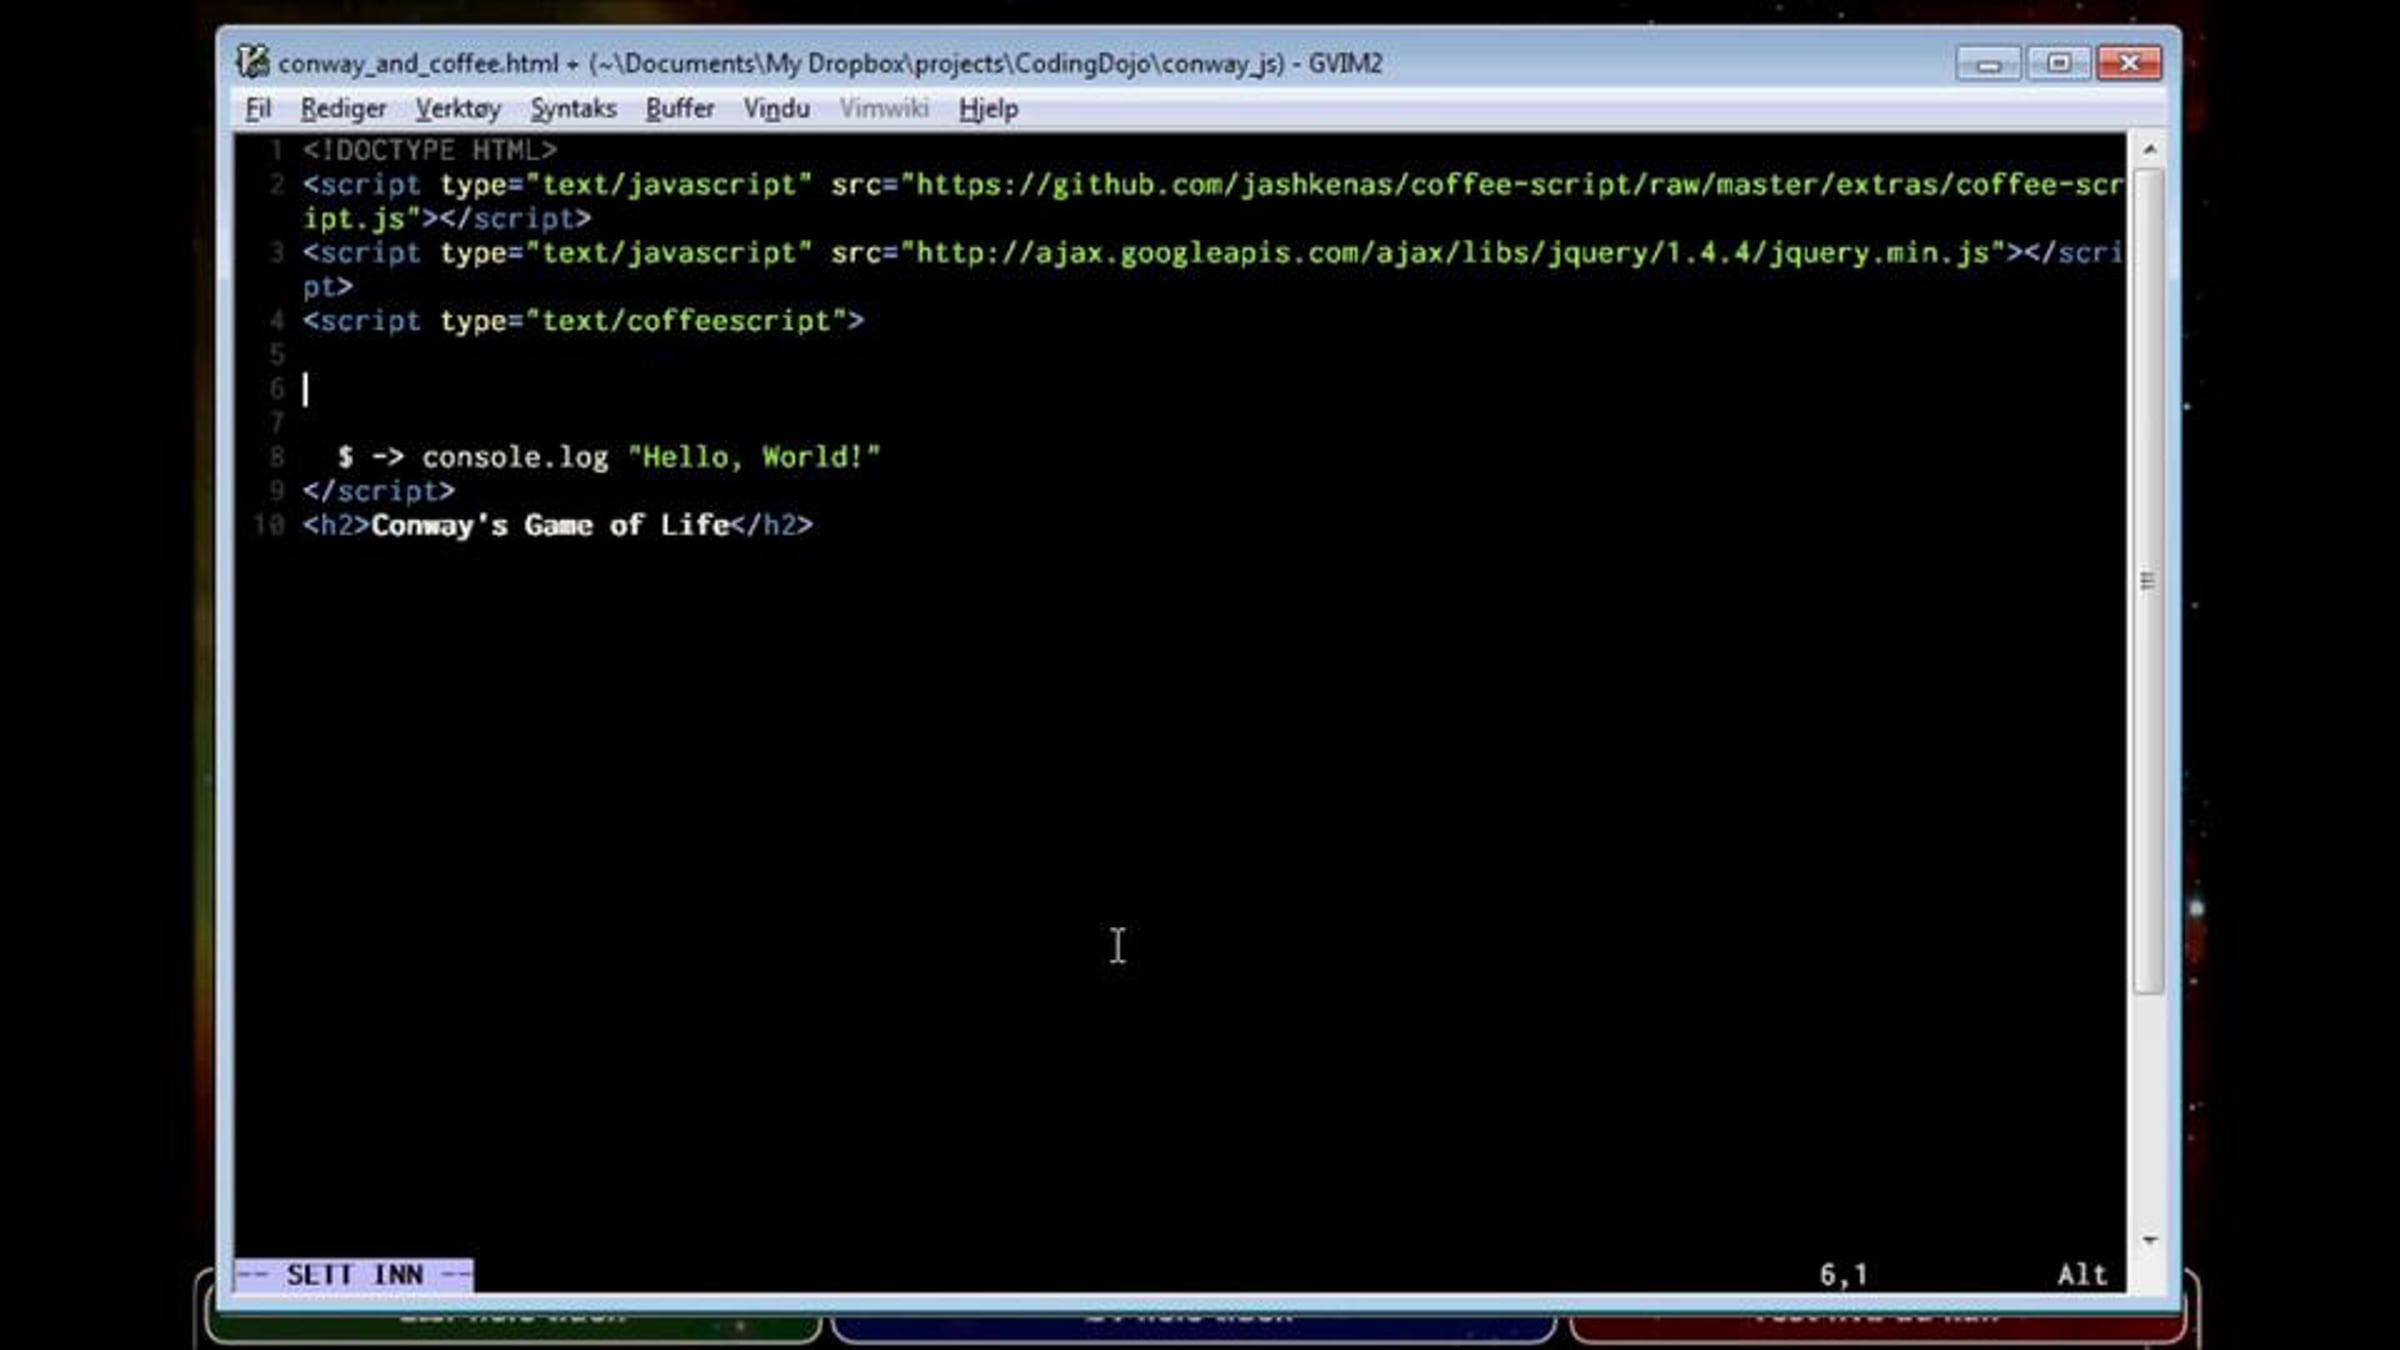Click the Conway's Game of Life heading text
Viewport: 2400px width, 1350px height.
pyautogui.click(x=550, y=525)
